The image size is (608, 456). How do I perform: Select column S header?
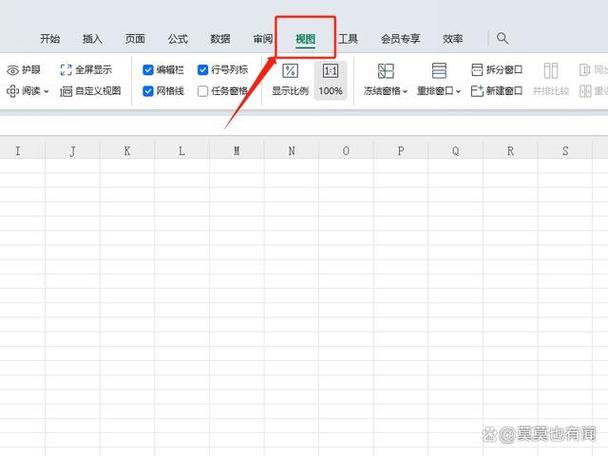tap(565, 151)
